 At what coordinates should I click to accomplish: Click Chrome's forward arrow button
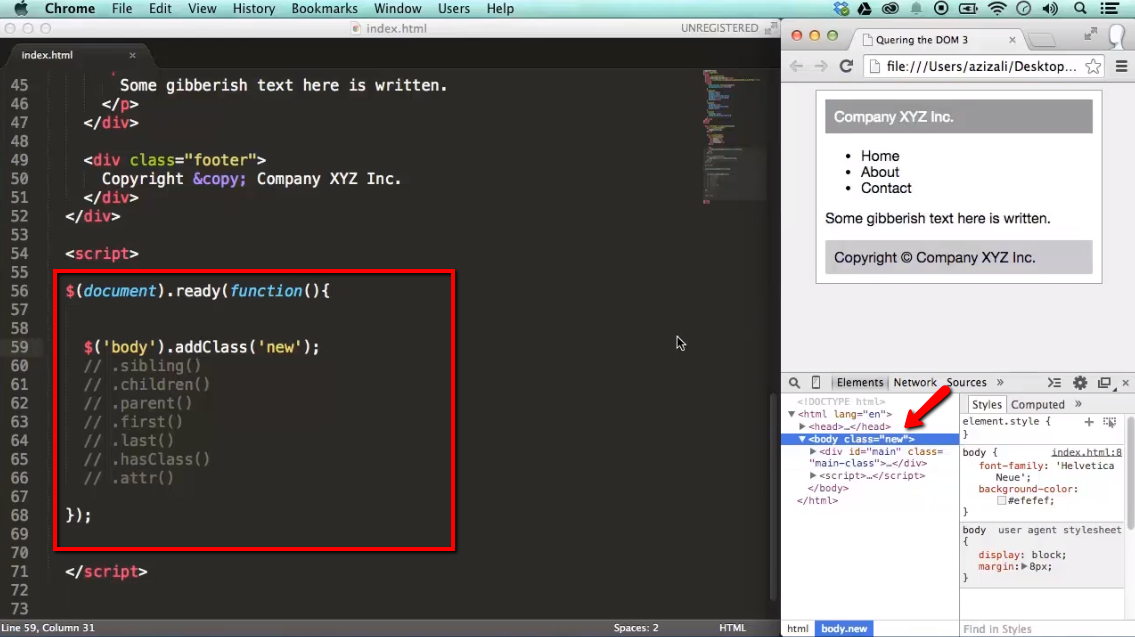click(821, 67)
